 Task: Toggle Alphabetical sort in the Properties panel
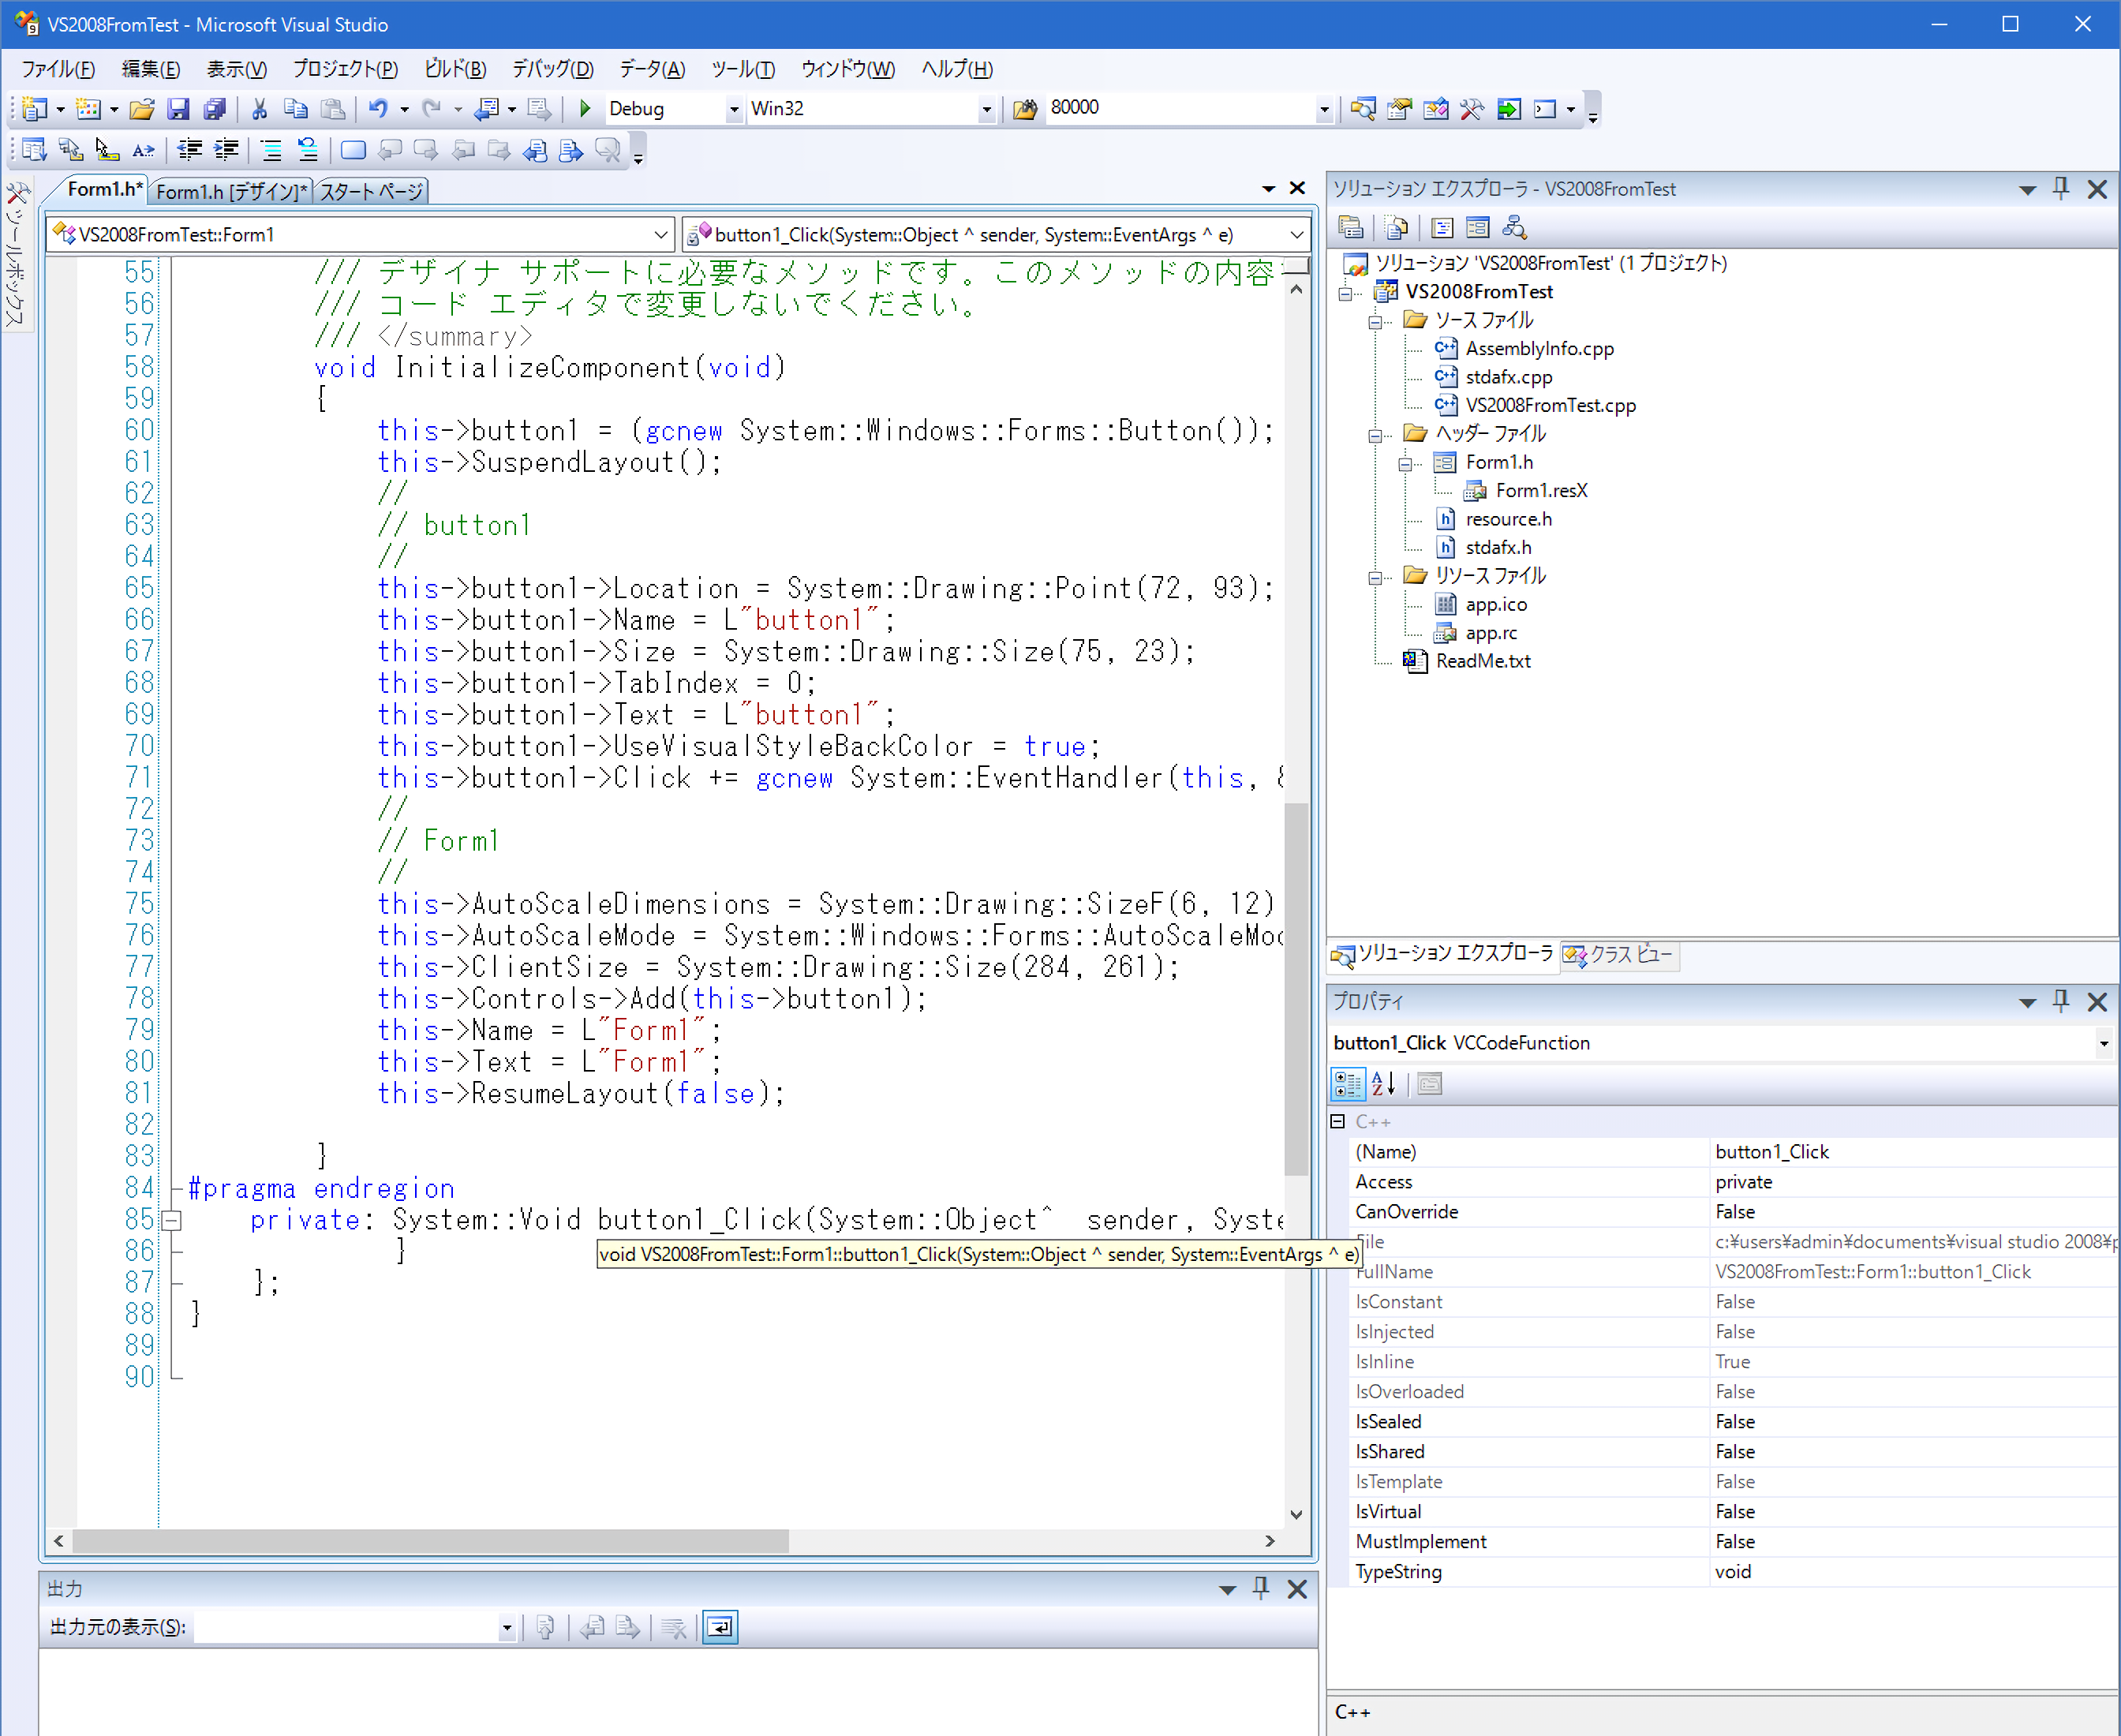coord(1384,1083)
